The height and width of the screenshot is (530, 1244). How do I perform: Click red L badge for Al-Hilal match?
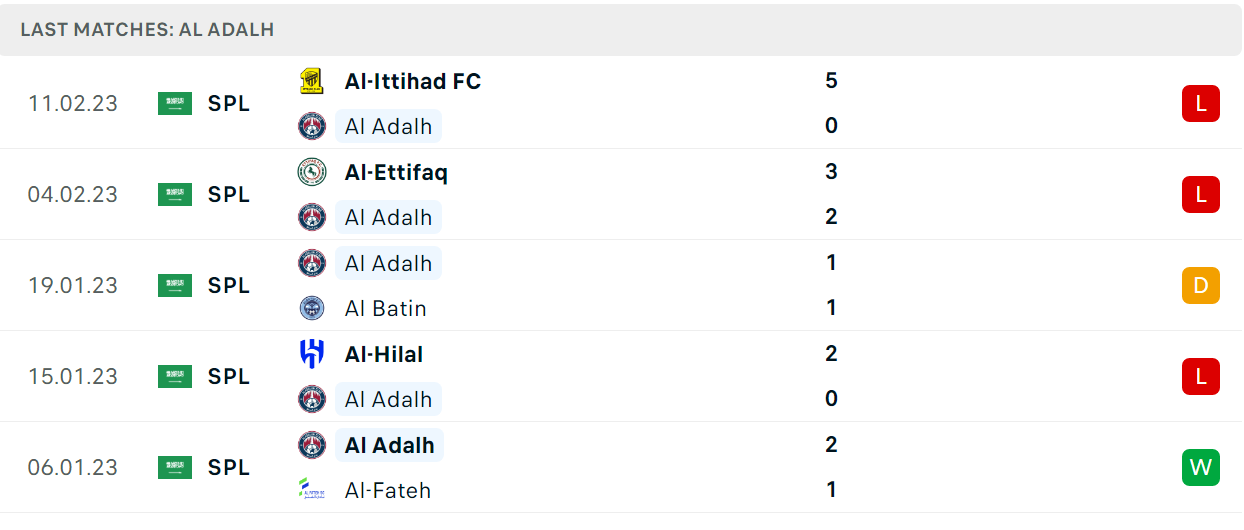click(x=1200, y=376)
